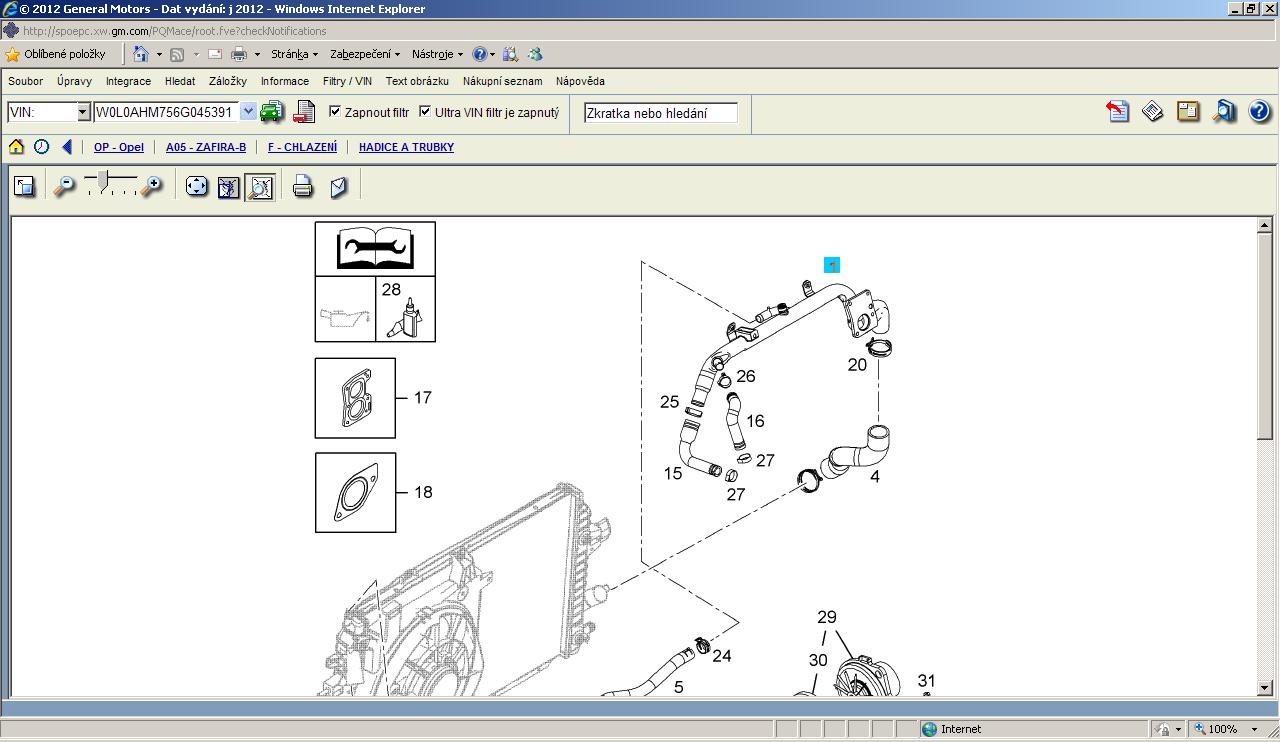This screenshot has height=742, width=1280.
Task: Click the home icon in breadcrumb bar
Action: [x=16, y=147]
